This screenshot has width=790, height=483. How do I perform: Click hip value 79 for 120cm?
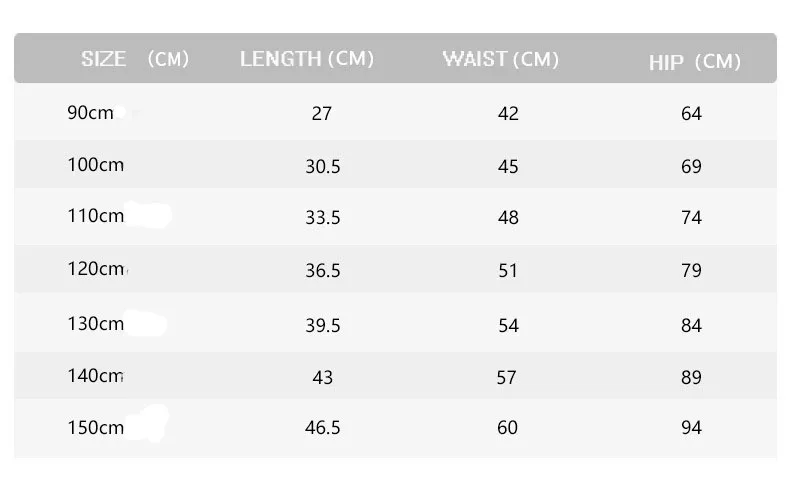coord(691,270)
